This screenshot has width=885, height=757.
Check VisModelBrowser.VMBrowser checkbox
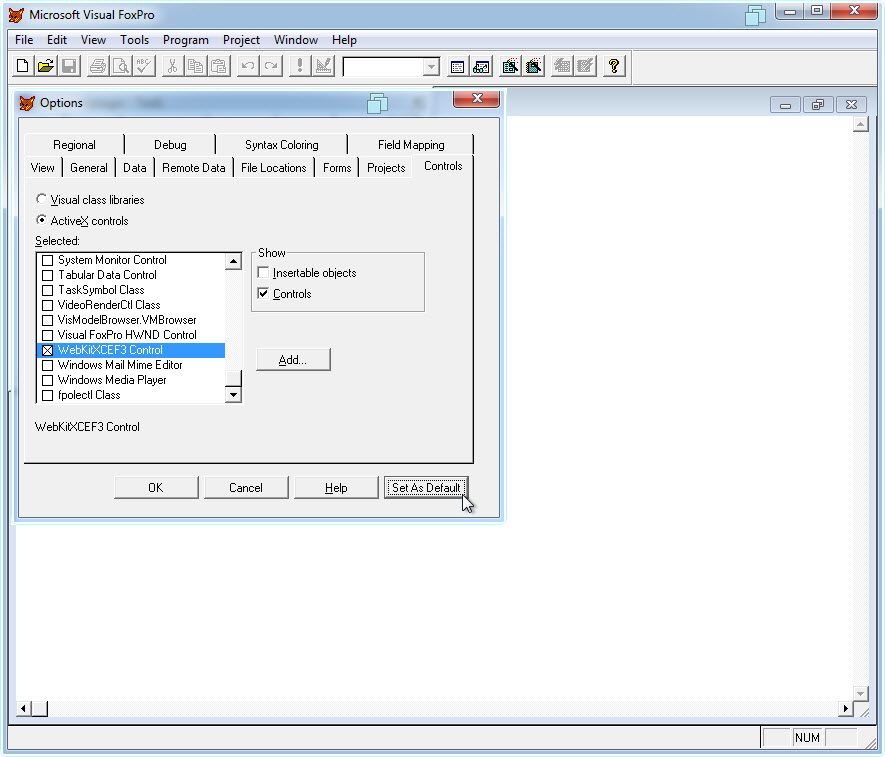48,320
